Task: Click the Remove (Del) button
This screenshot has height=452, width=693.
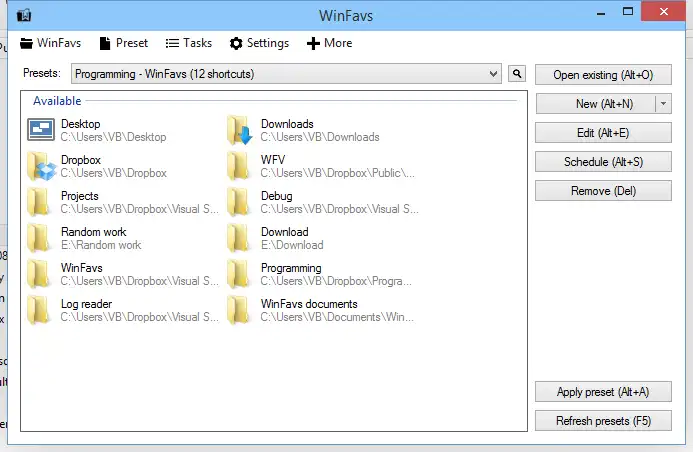Action: point(603,191)
